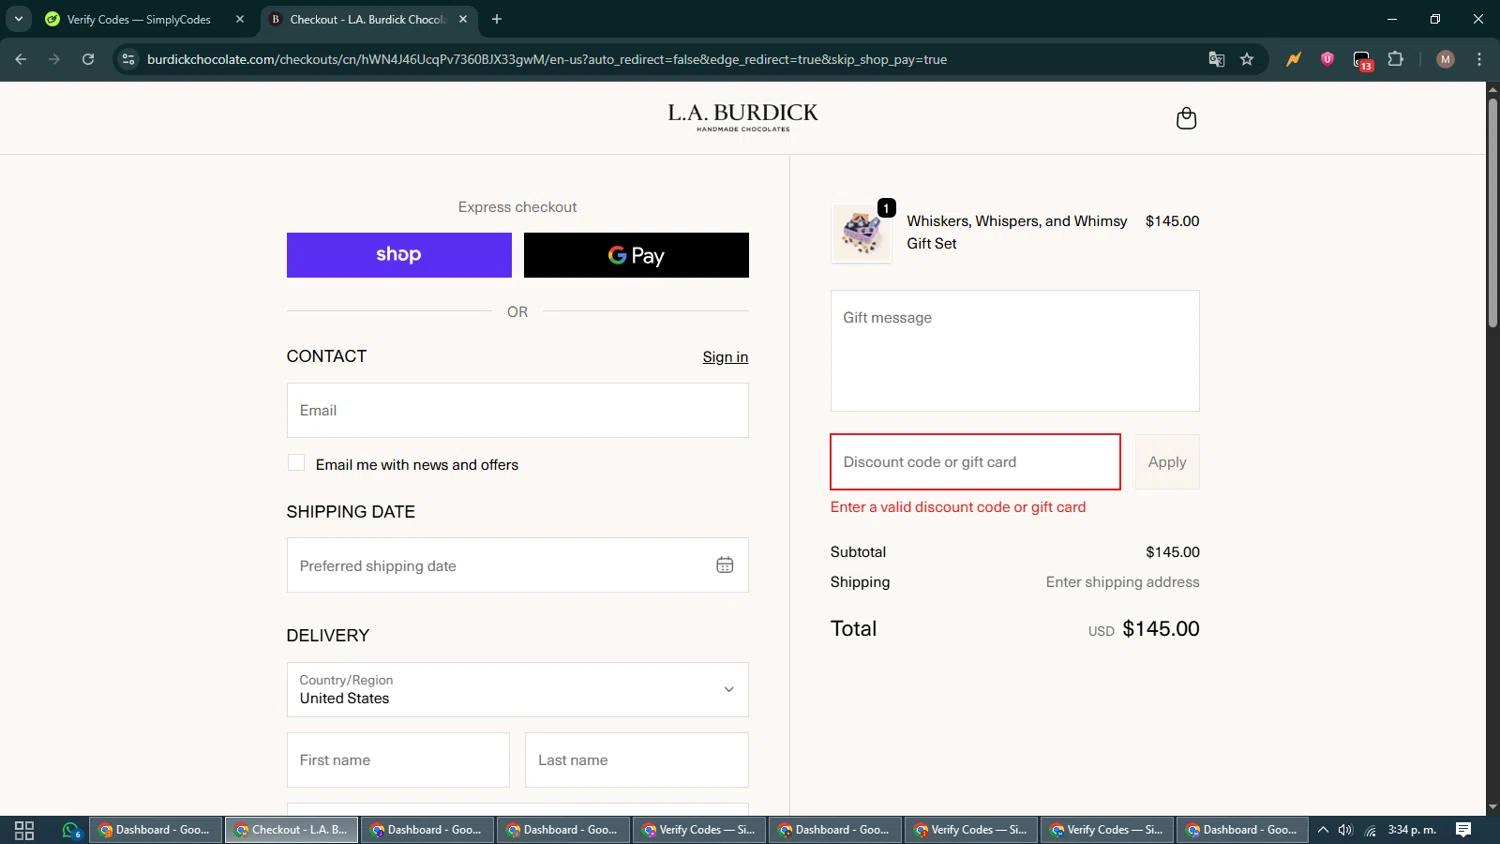Click the Sign in link

pyautogui.click(x=725, y=357)
